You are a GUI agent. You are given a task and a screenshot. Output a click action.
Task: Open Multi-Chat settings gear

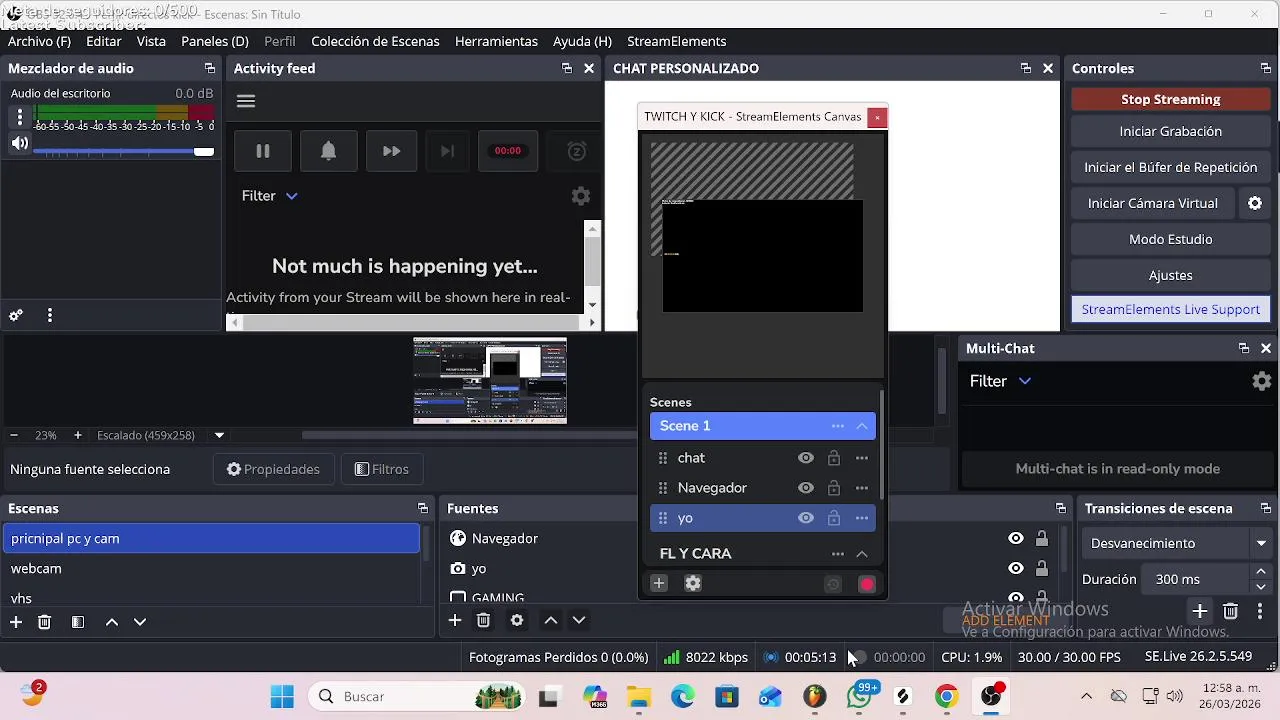click(1262, 381)
